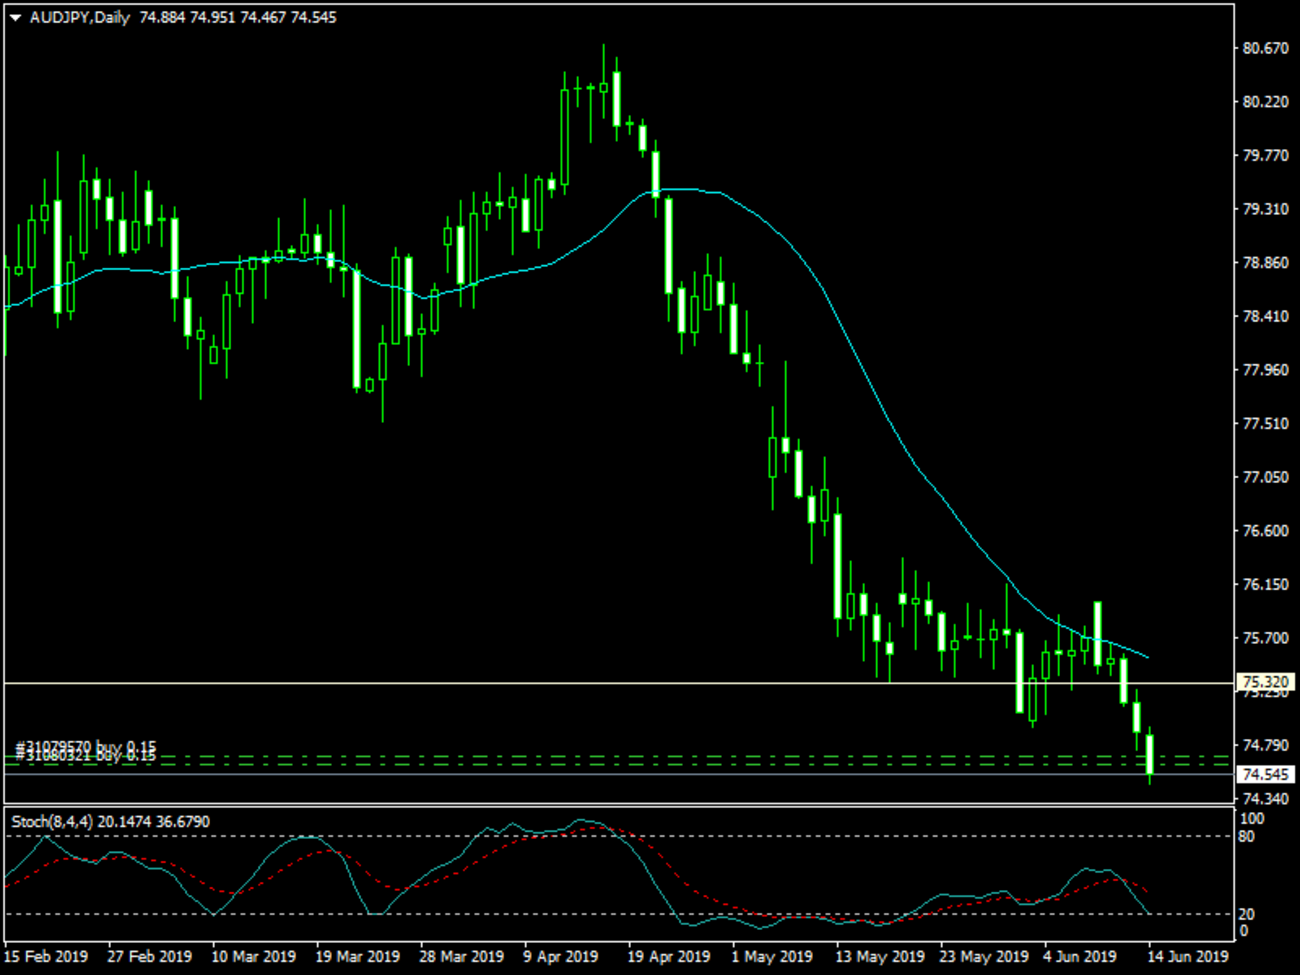This screenshot has width=1300, height=975.
Task: Click the "14 Jun 2019" date label
Action: (1189, 956)
